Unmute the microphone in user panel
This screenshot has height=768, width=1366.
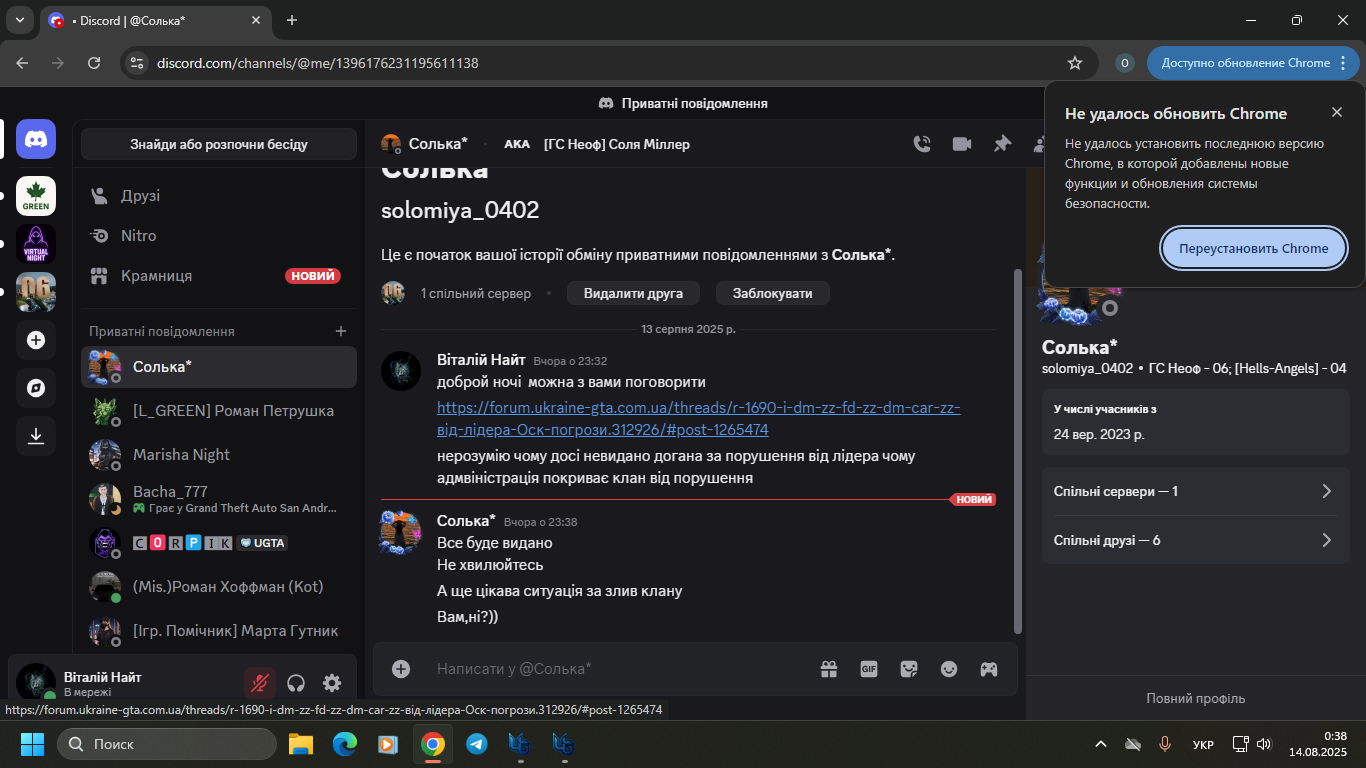[x=260, y=683]
